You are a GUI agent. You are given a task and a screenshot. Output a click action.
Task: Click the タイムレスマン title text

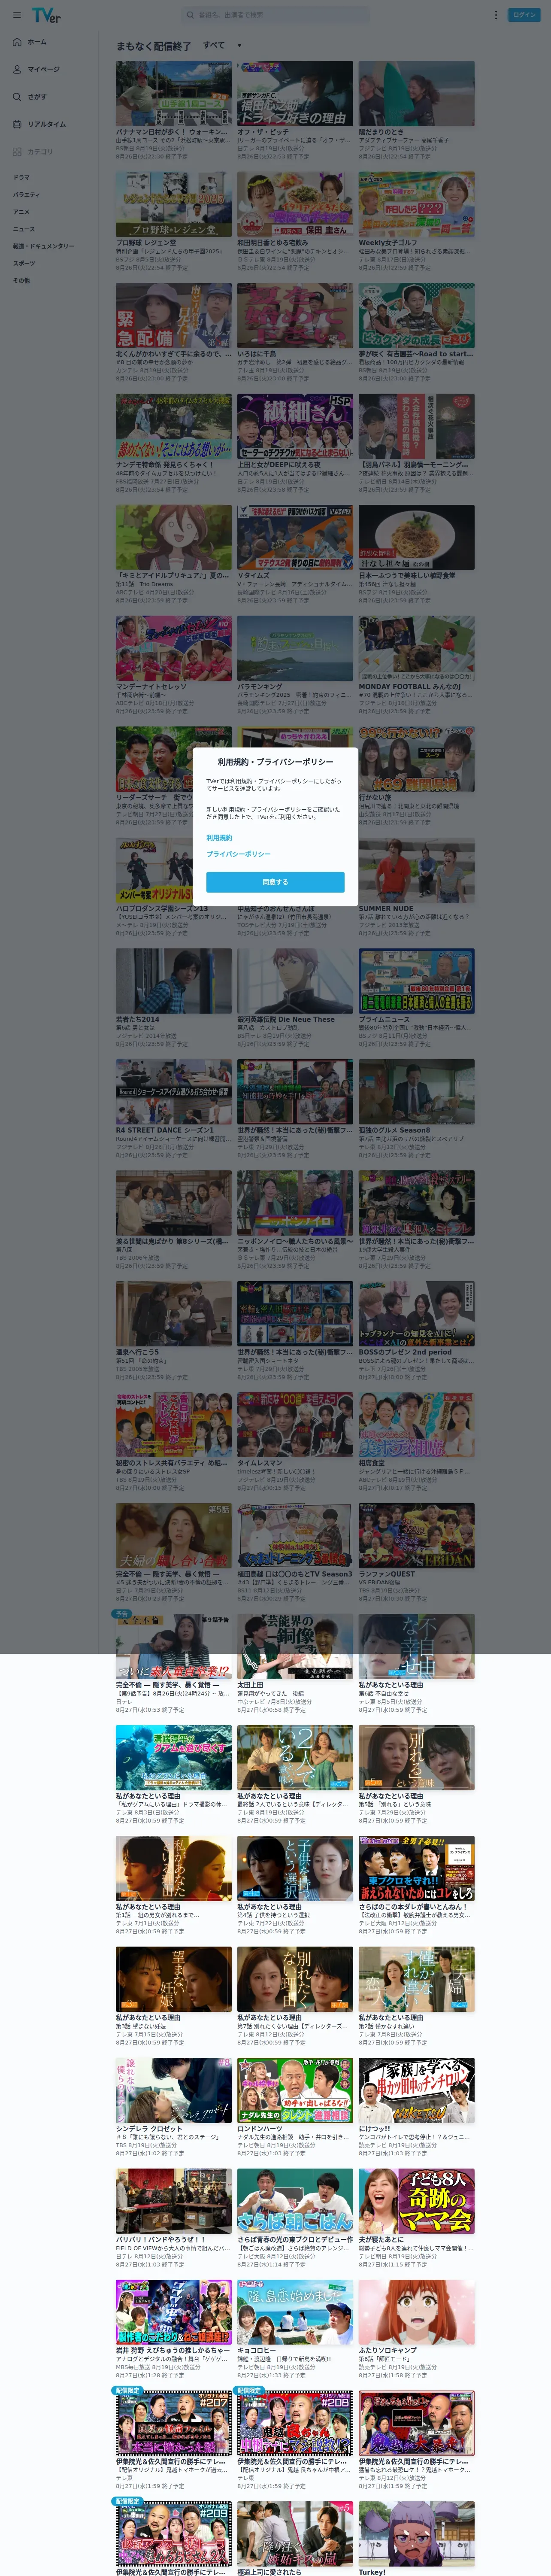click(259, 1464)
